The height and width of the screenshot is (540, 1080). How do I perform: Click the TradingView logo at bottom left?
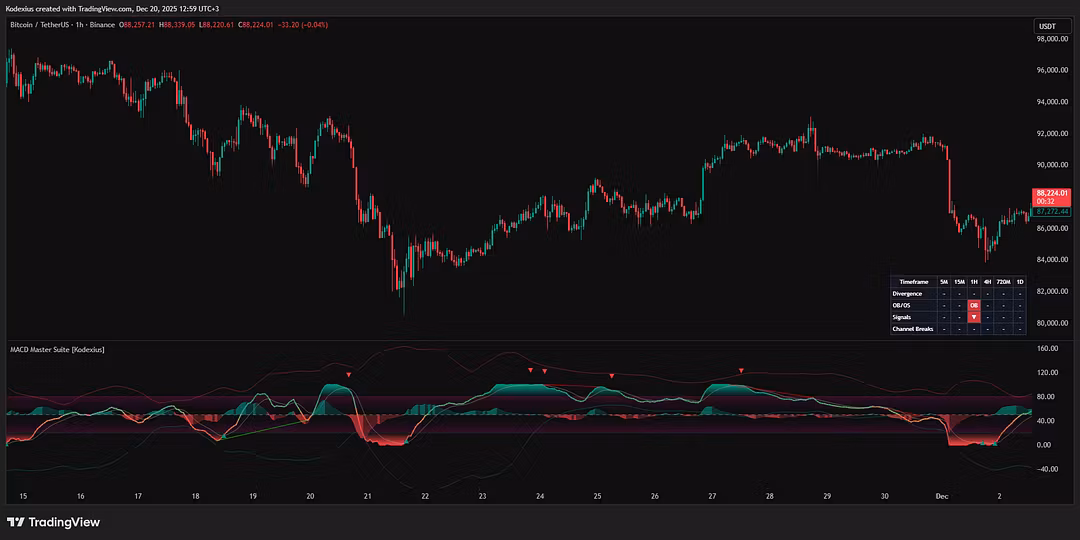(x=53, y=522)
